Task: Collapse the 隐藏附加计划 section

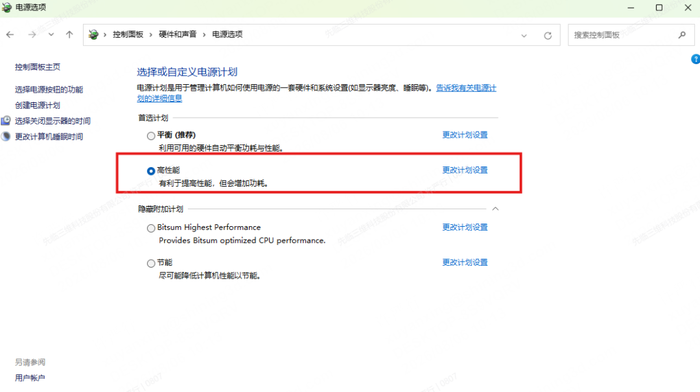Action: [x=495, y=209]
